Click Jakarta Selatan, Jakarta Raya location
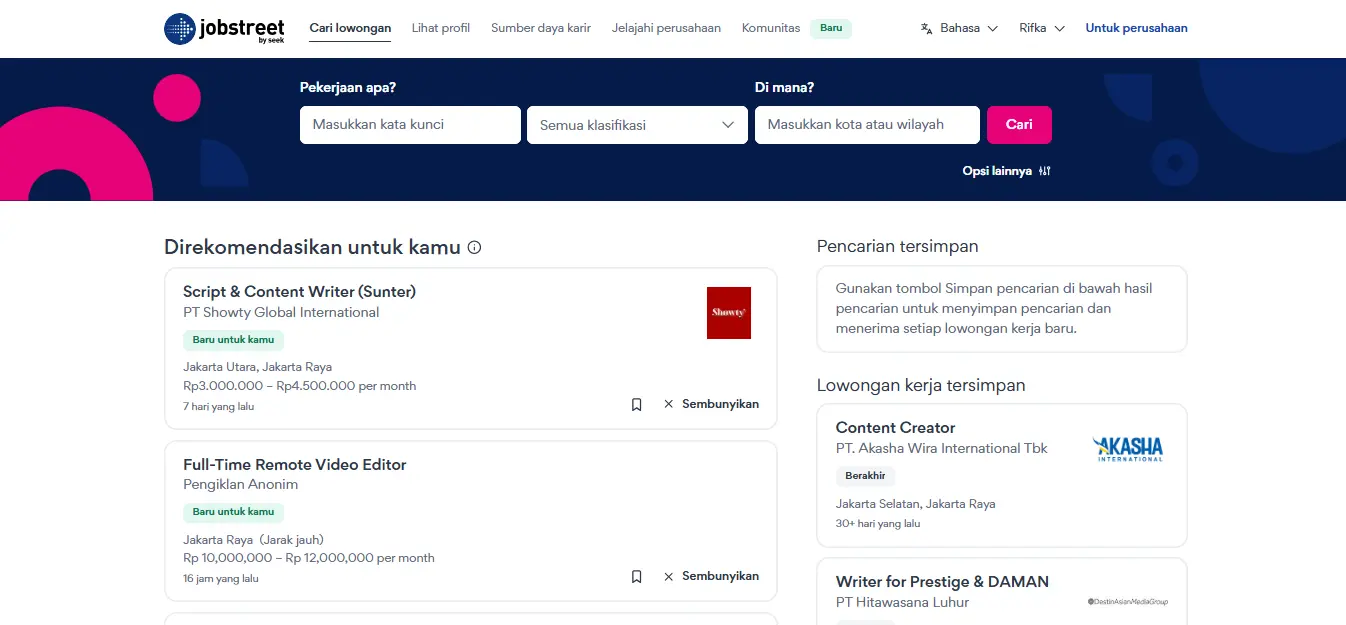This screenshot has width=1346, height=625. point(915,504)
